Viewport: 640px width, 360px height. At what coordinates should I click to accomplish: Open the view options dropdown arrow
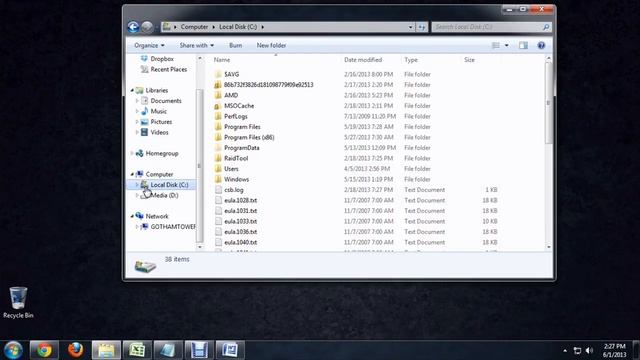point(507,45)
